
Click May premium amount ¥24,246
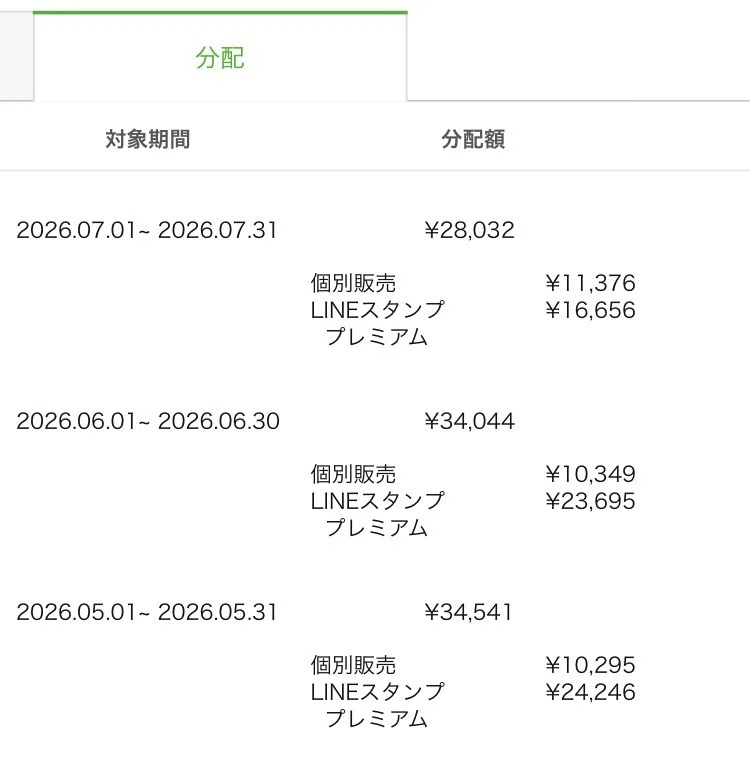pyautogui.click(x=590, y=693)
